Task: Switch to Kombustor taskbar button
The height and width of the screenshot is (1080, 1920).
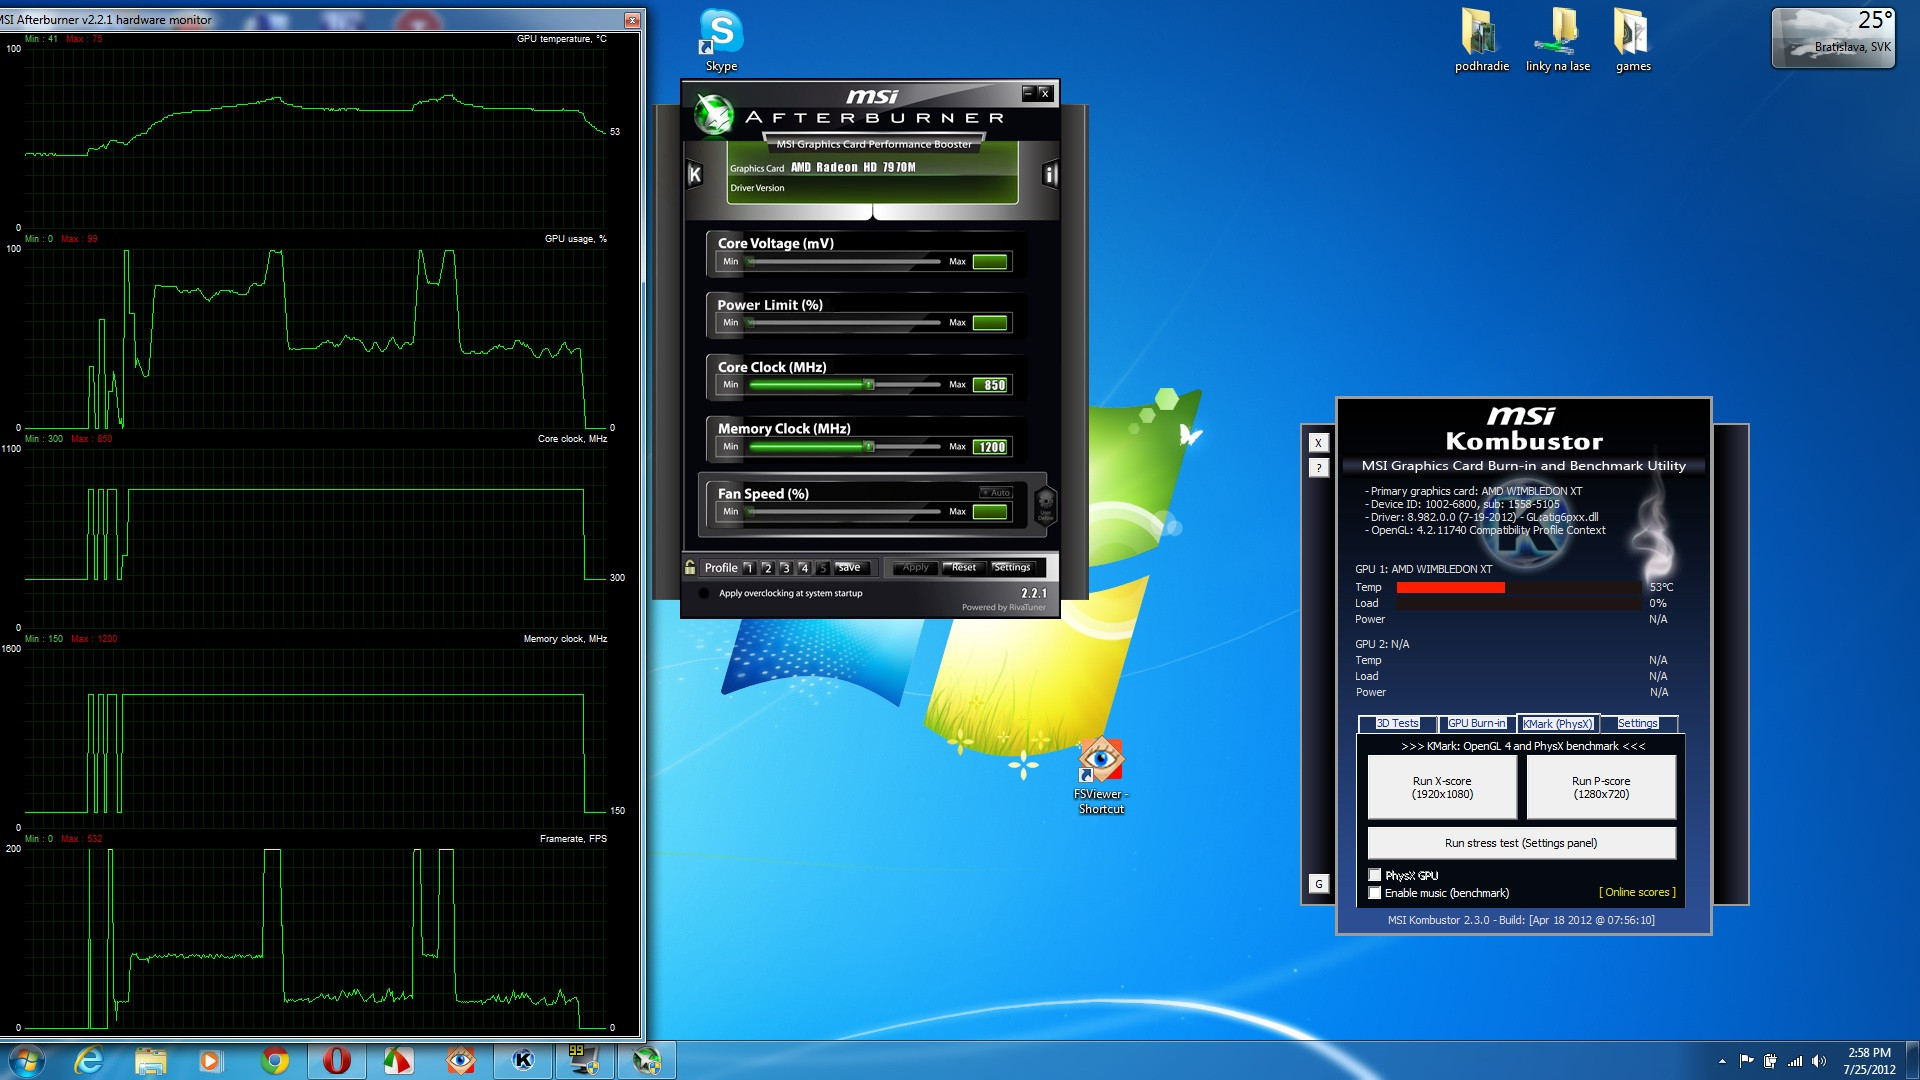Action: (523, 1060)
